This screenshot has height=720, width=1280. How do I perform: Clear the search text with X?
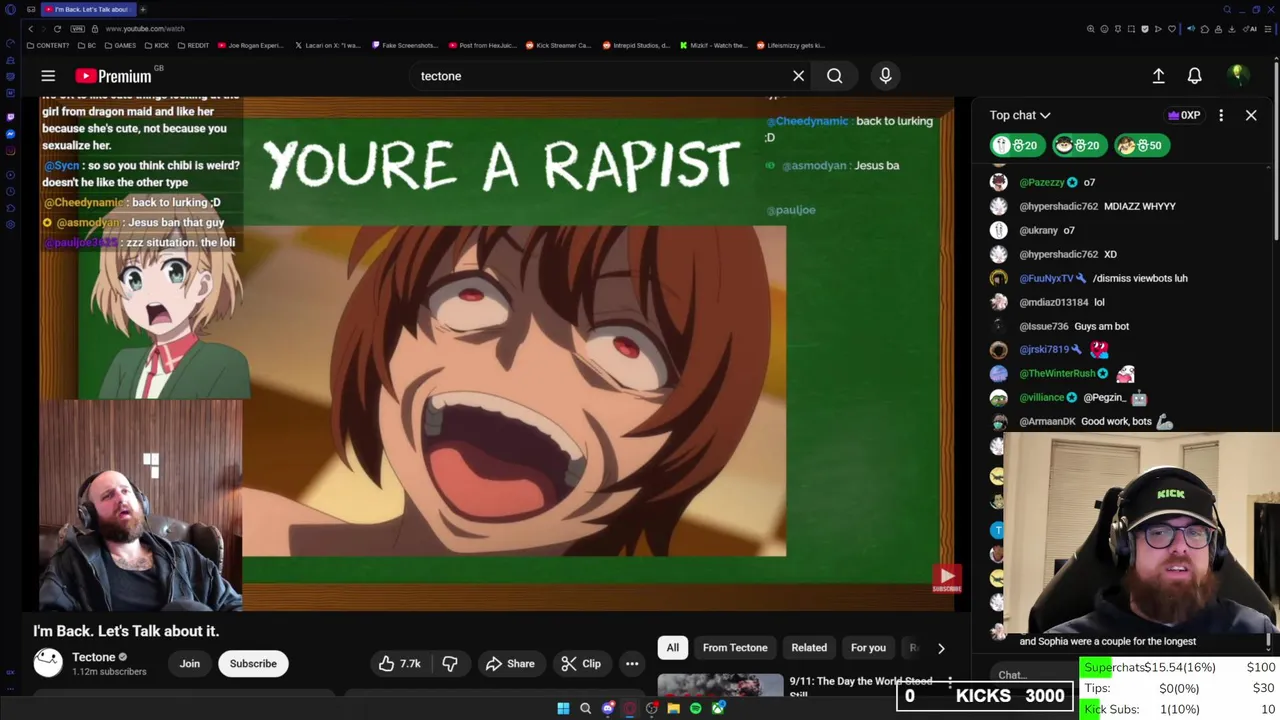tap(798, 76)
